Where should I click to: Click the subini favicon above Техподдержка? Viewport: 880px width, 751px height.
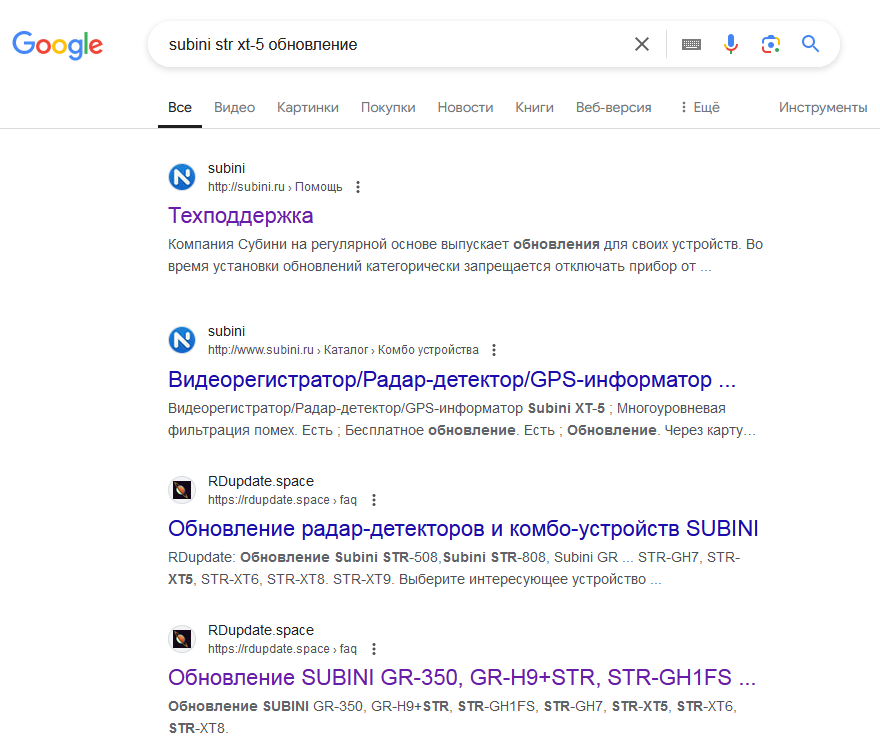pos(182,177)
